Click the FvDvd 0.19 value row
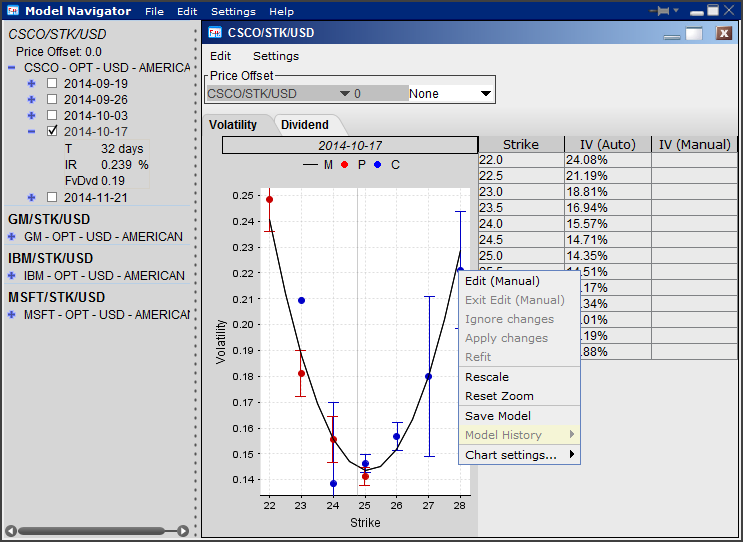Screen dimensions: 743x542 pos(107,181)
